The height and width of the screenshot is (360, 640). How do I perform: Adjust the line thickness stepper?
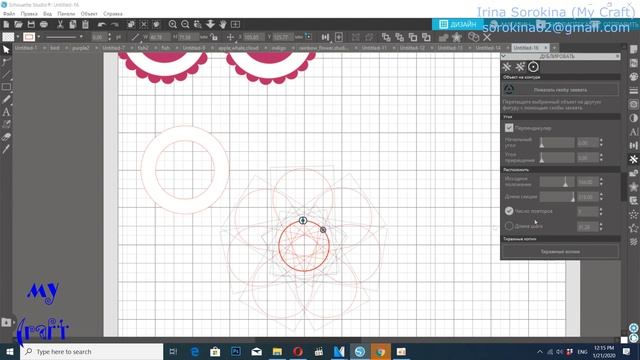point(109,37)
